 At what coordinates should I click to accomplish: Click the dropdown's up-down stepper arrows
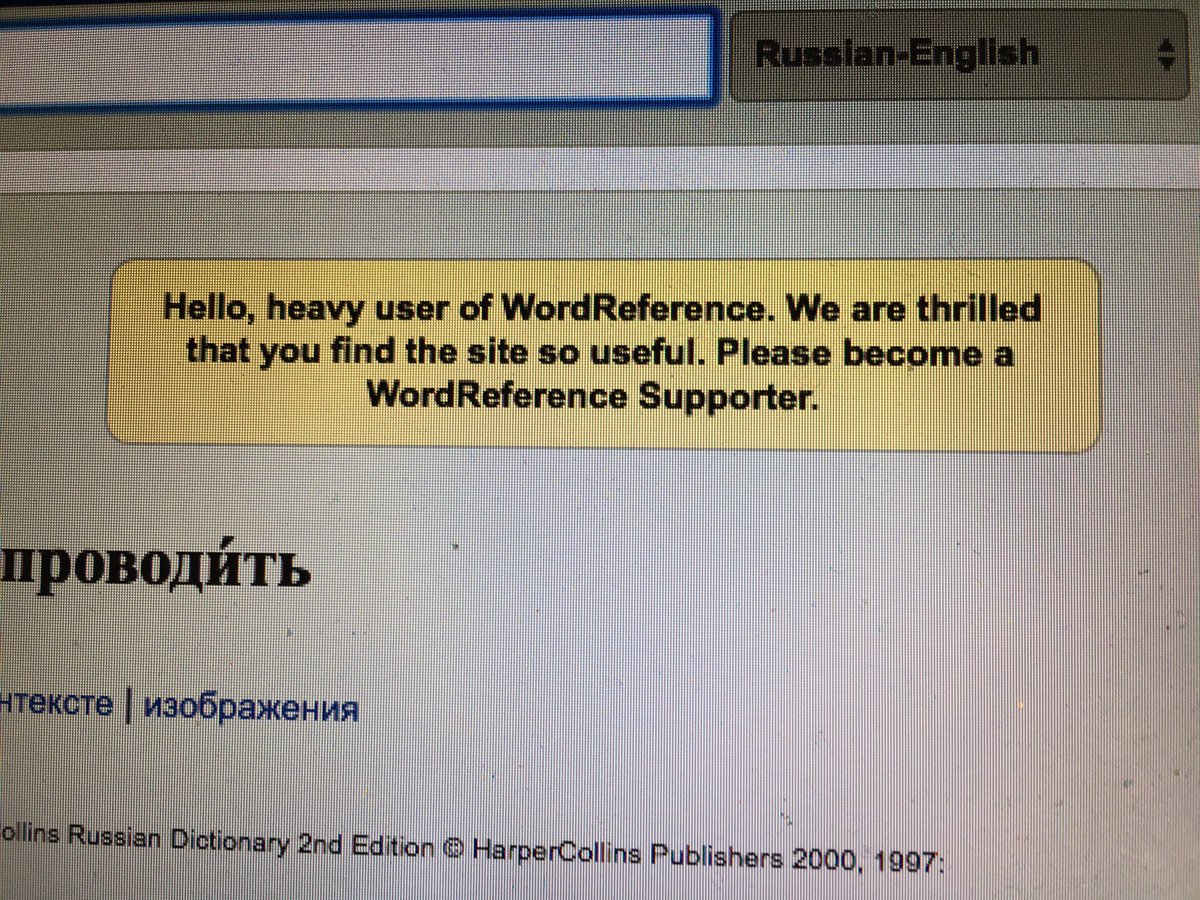(x=1167, y=53)
